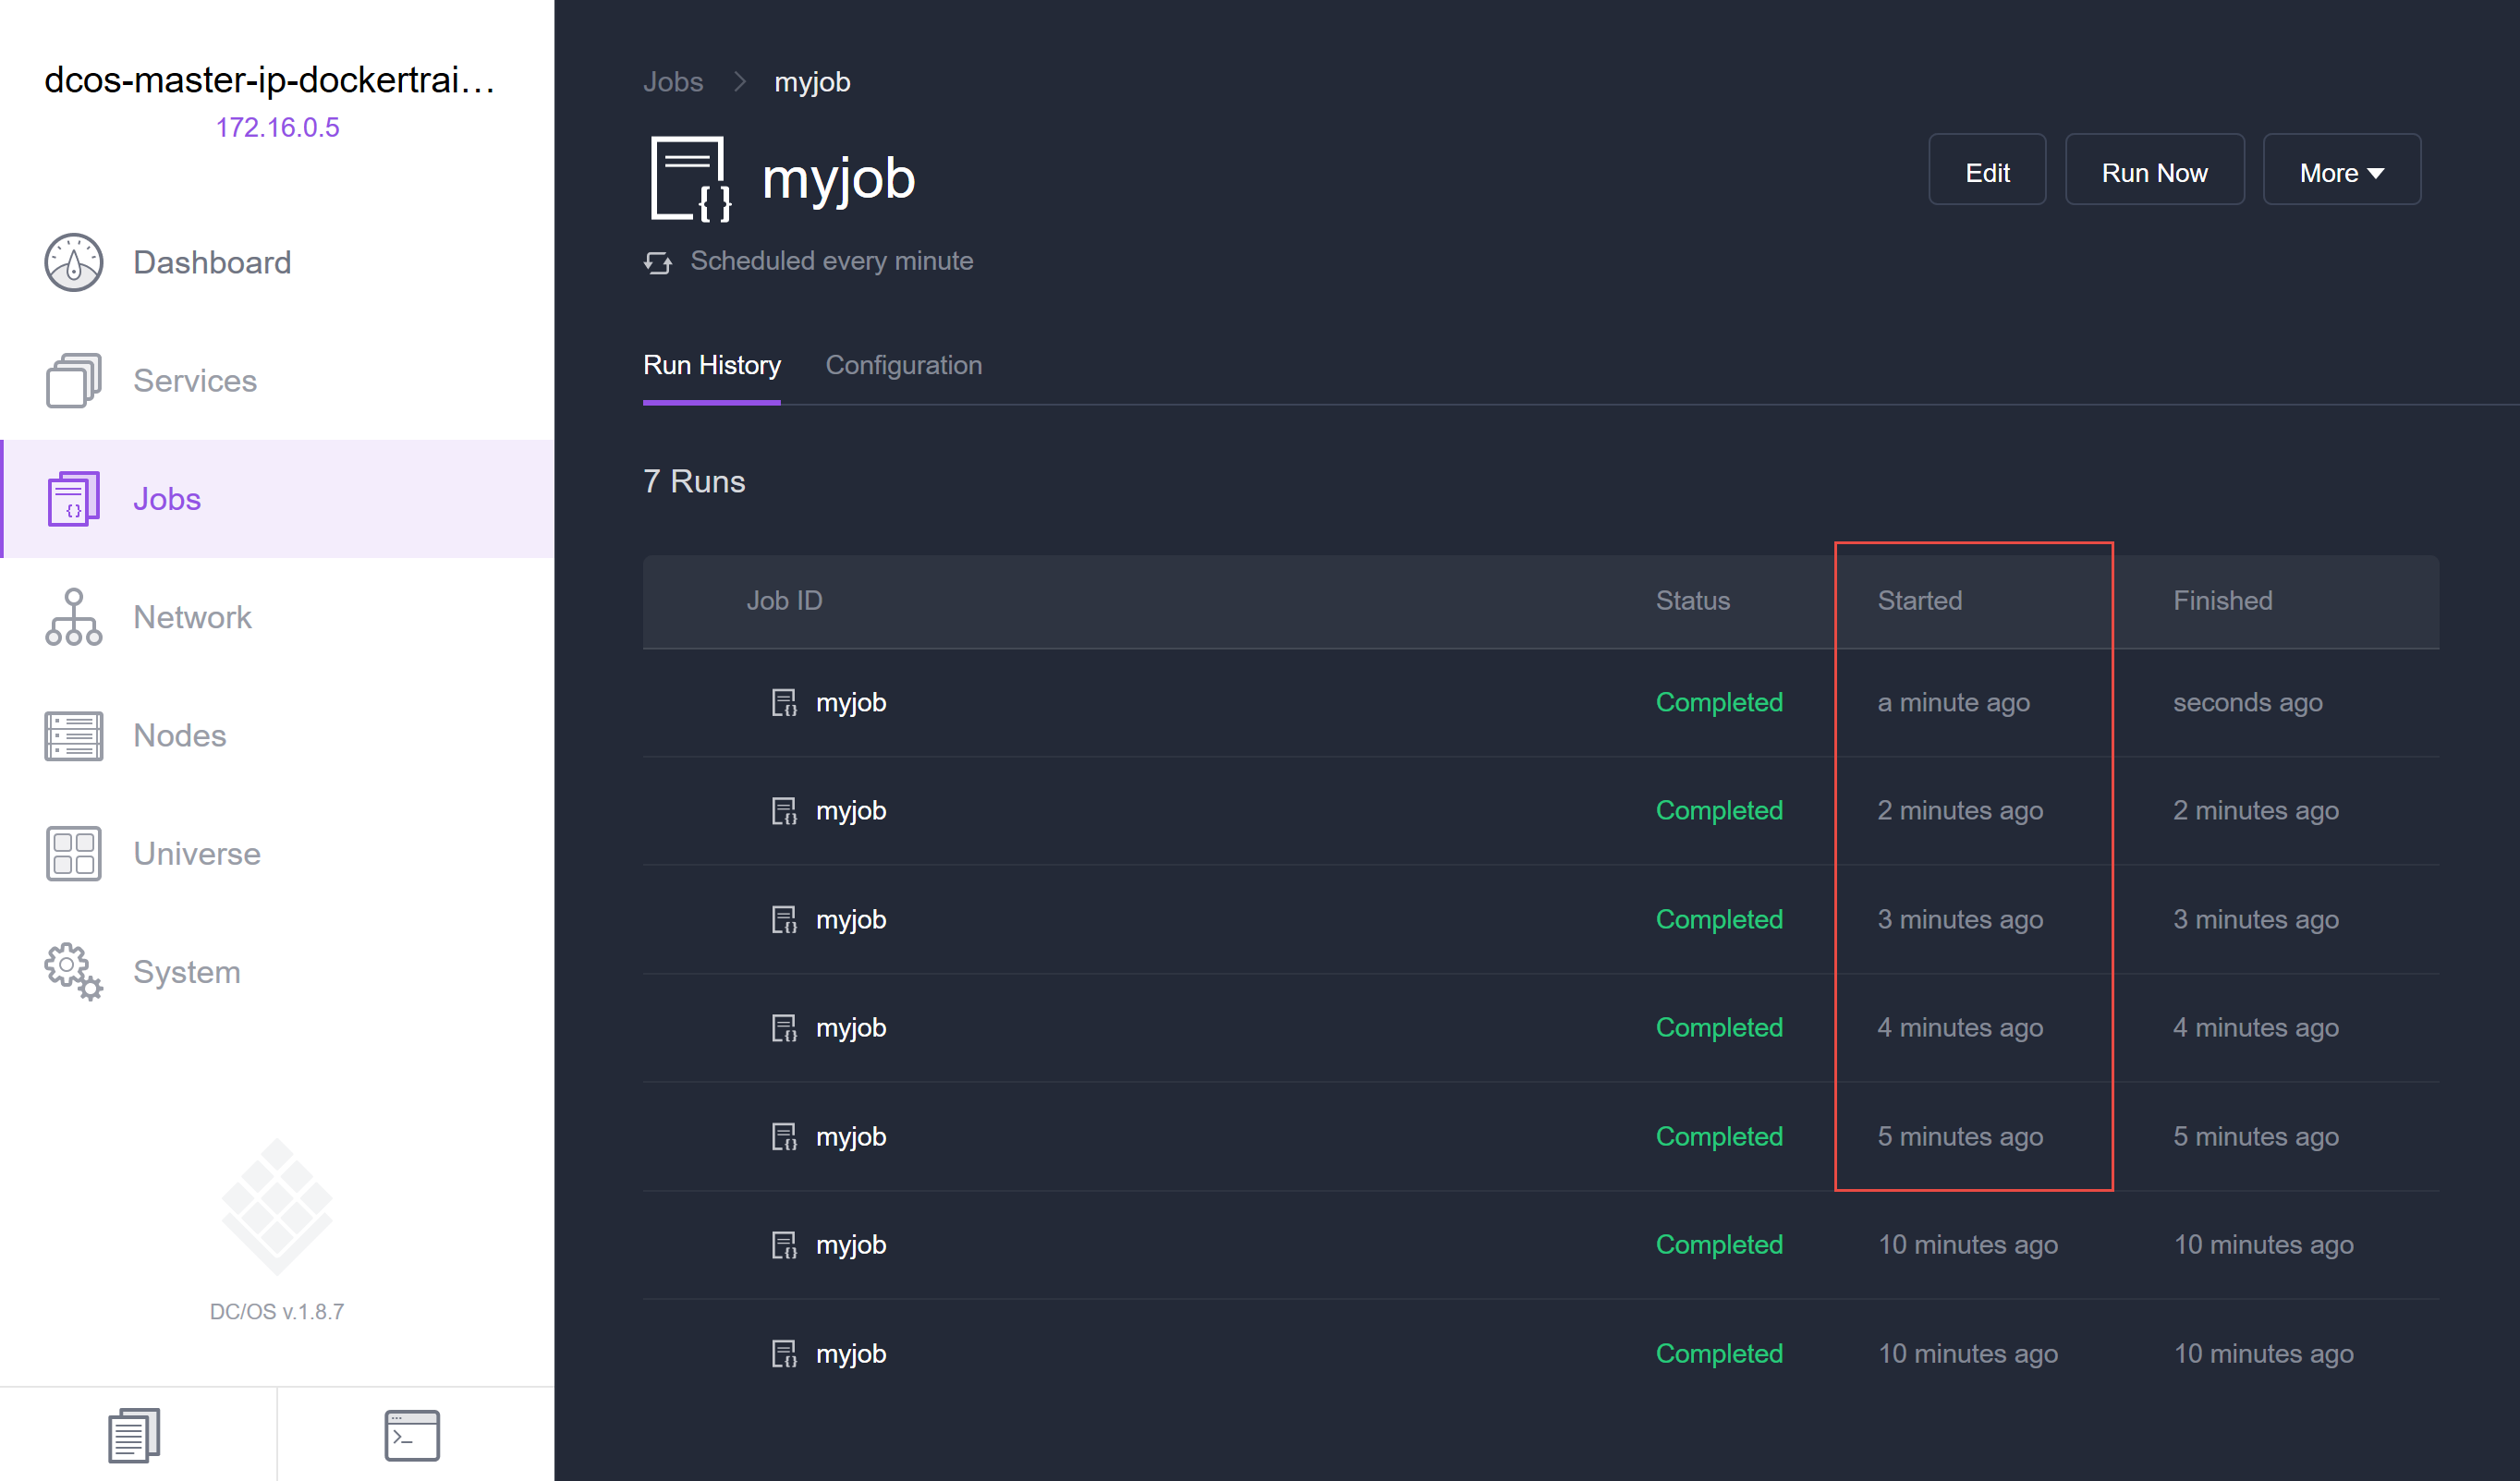The width and height of the screenshot is (2520, 1481).
Task: Click job icon in the '2 minutes ago' row
Action: tap(784, 811)
